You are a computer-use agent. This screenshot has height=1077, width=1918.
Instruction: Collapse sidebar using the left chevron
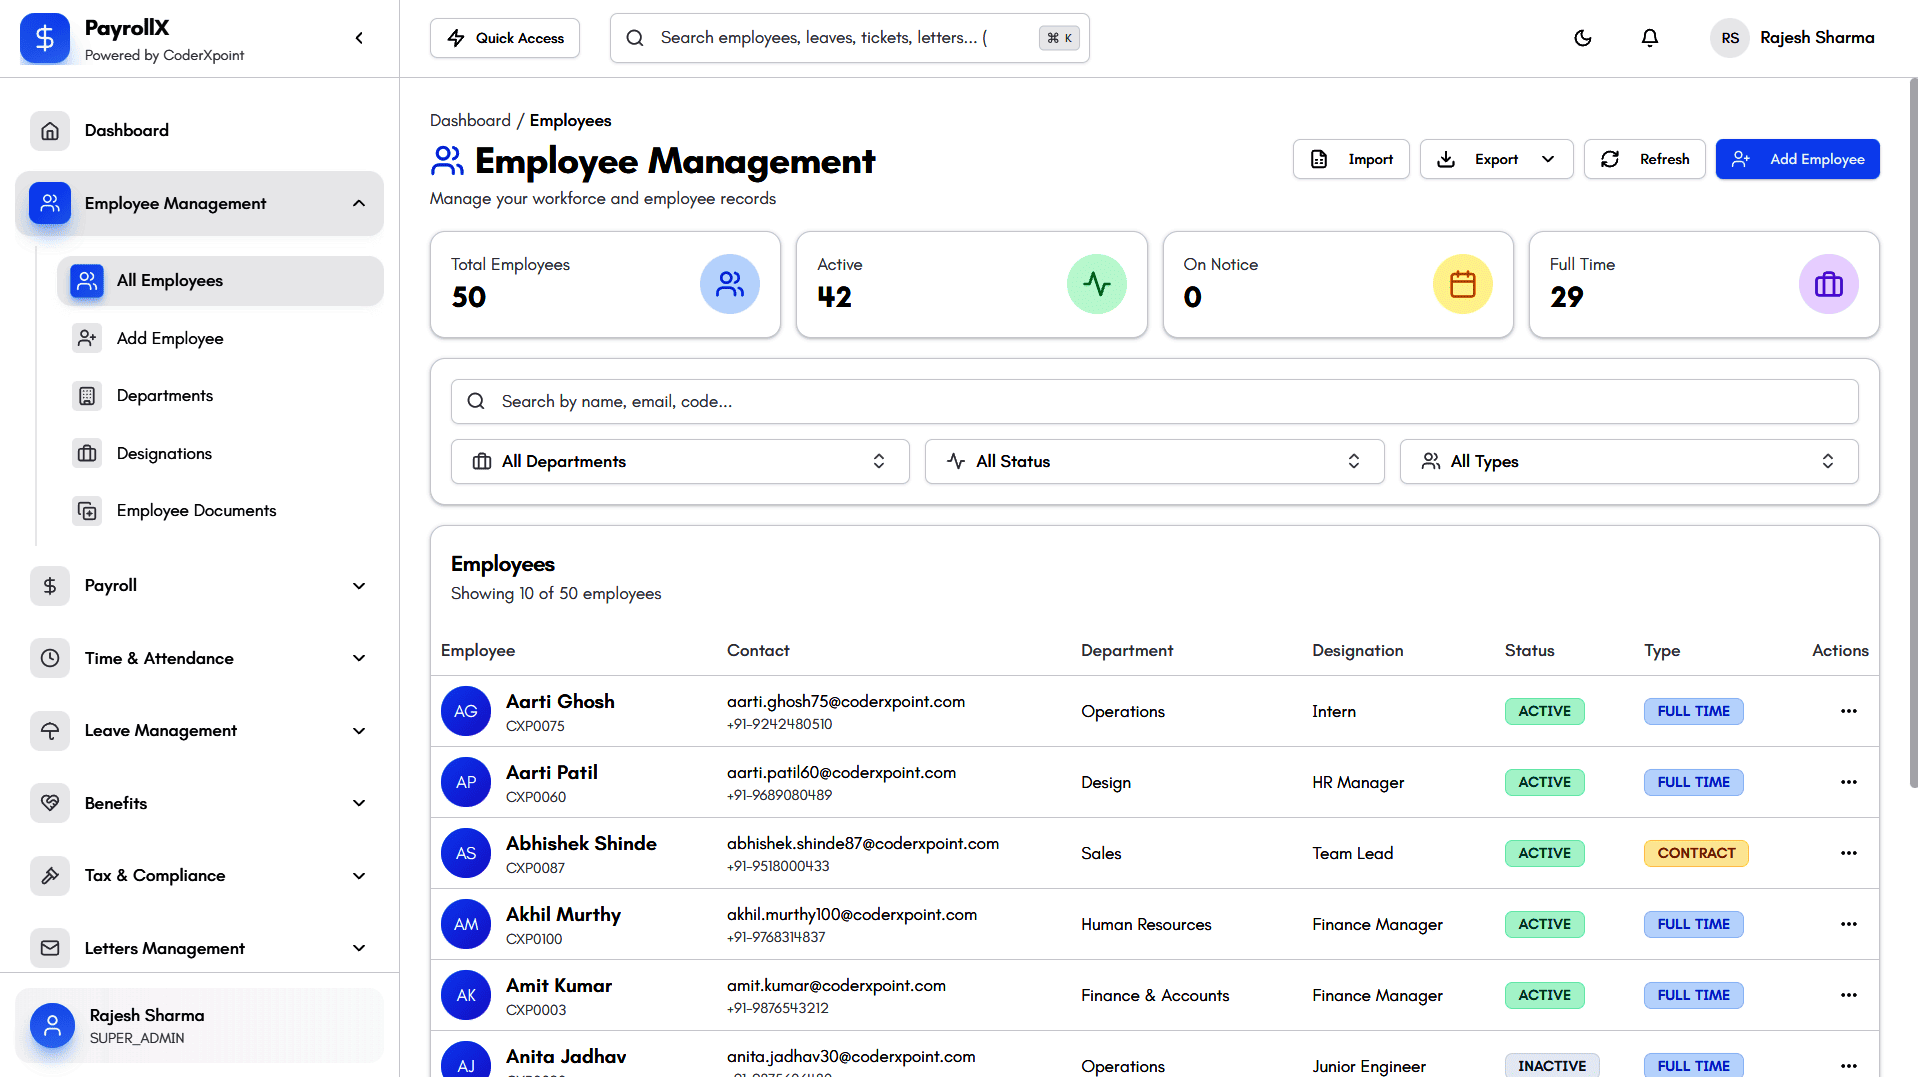point(359,38)
